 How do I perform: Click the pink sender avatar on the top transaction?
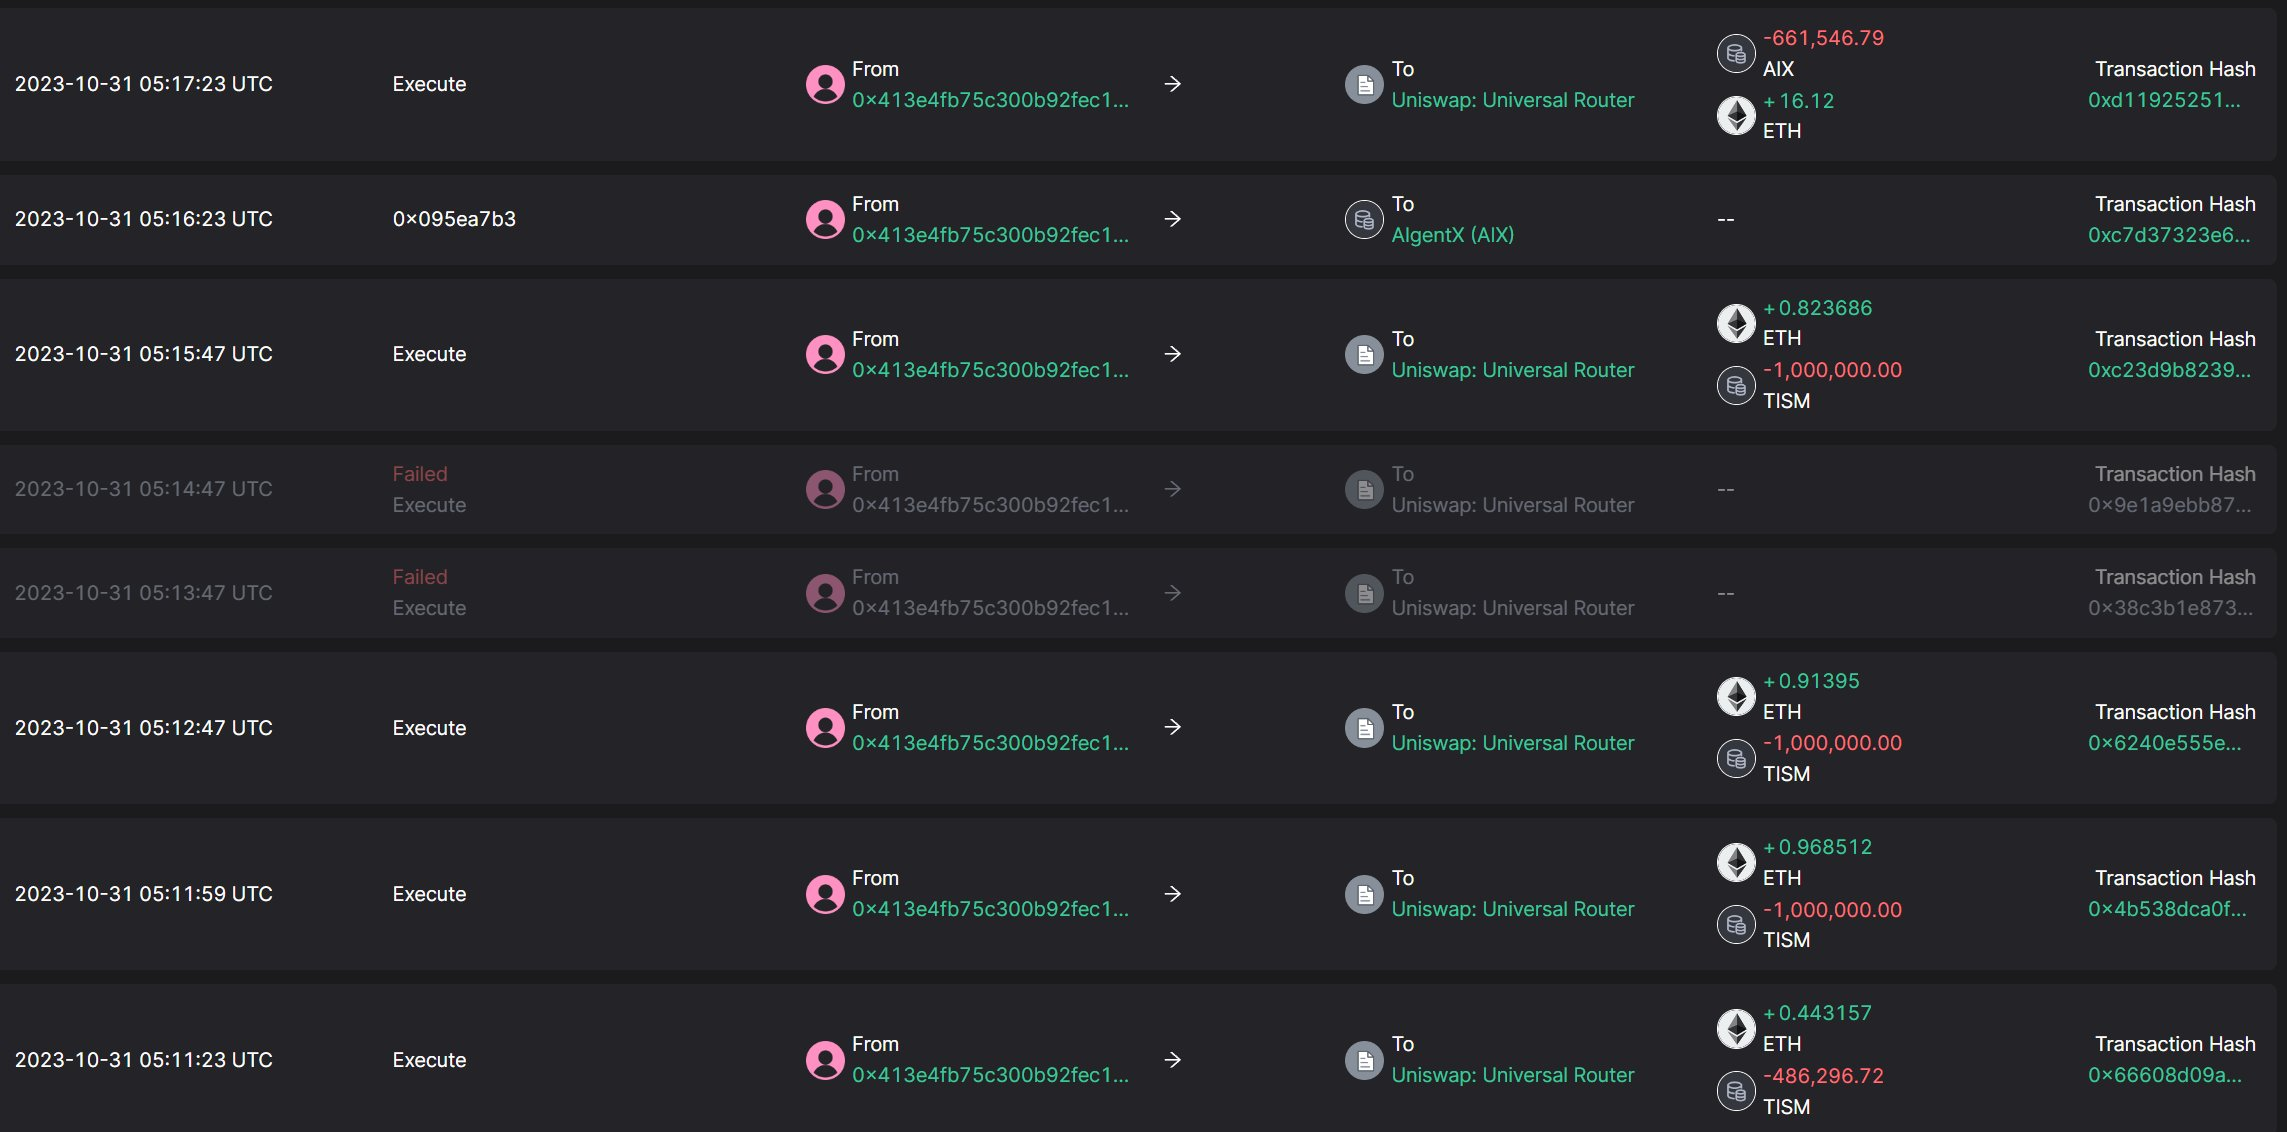click(x=826, y=84)
